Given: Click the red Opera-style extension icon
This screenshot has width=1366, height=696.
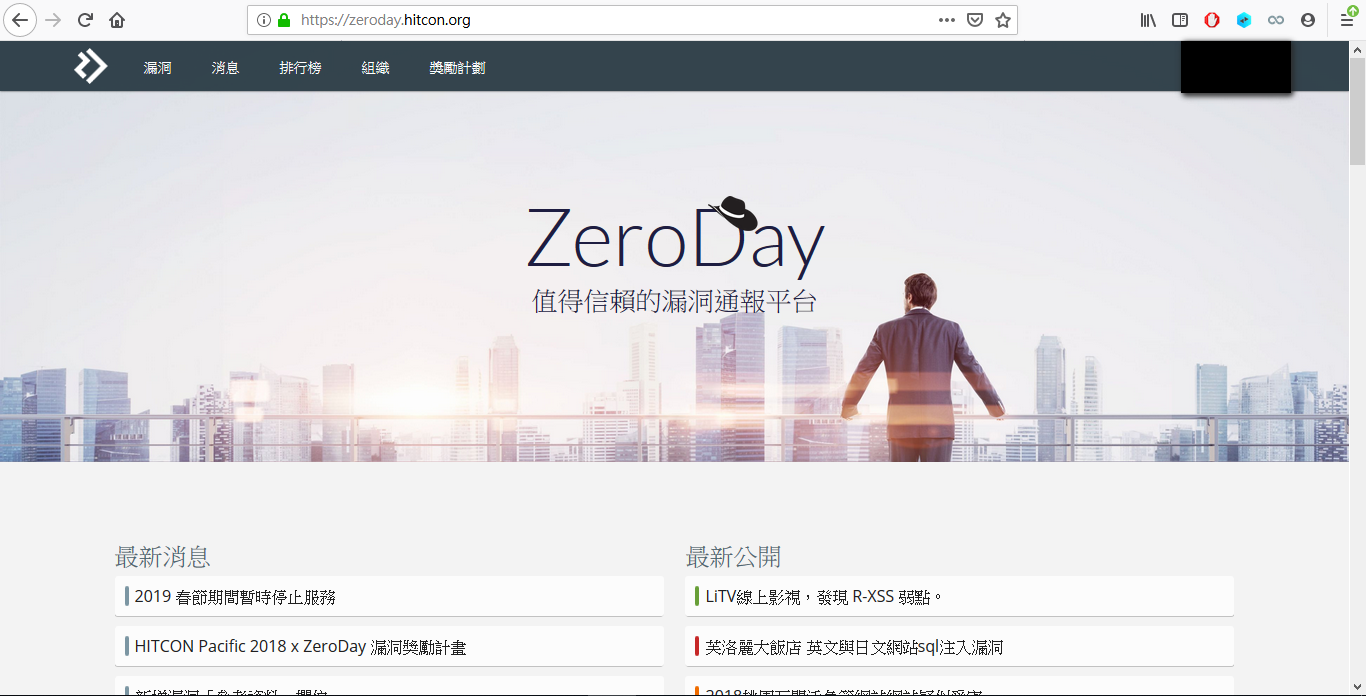Looking at the screenshot, I should pyautogui.click(x=1212, y=20).
